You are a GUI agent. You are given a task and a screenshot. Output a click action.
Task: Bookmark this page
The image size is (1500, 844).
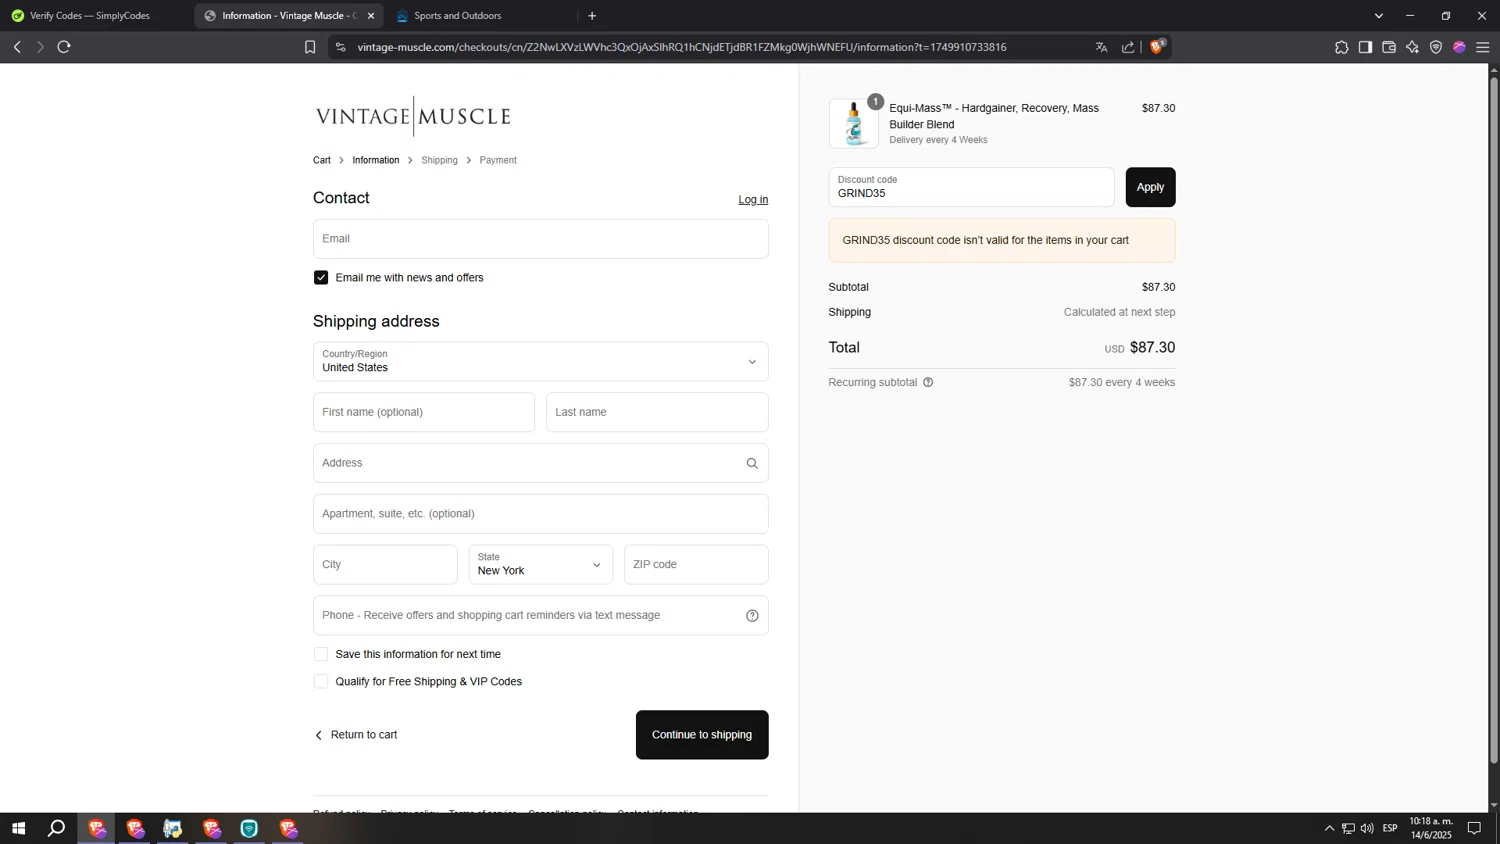310,47
